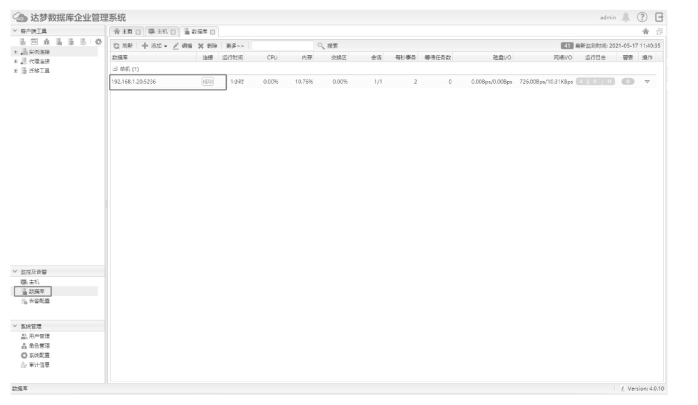Open the help question mark icon
The width and height of the screenshot is (698, 405).
pyautogui.click(x=642, y=17)
